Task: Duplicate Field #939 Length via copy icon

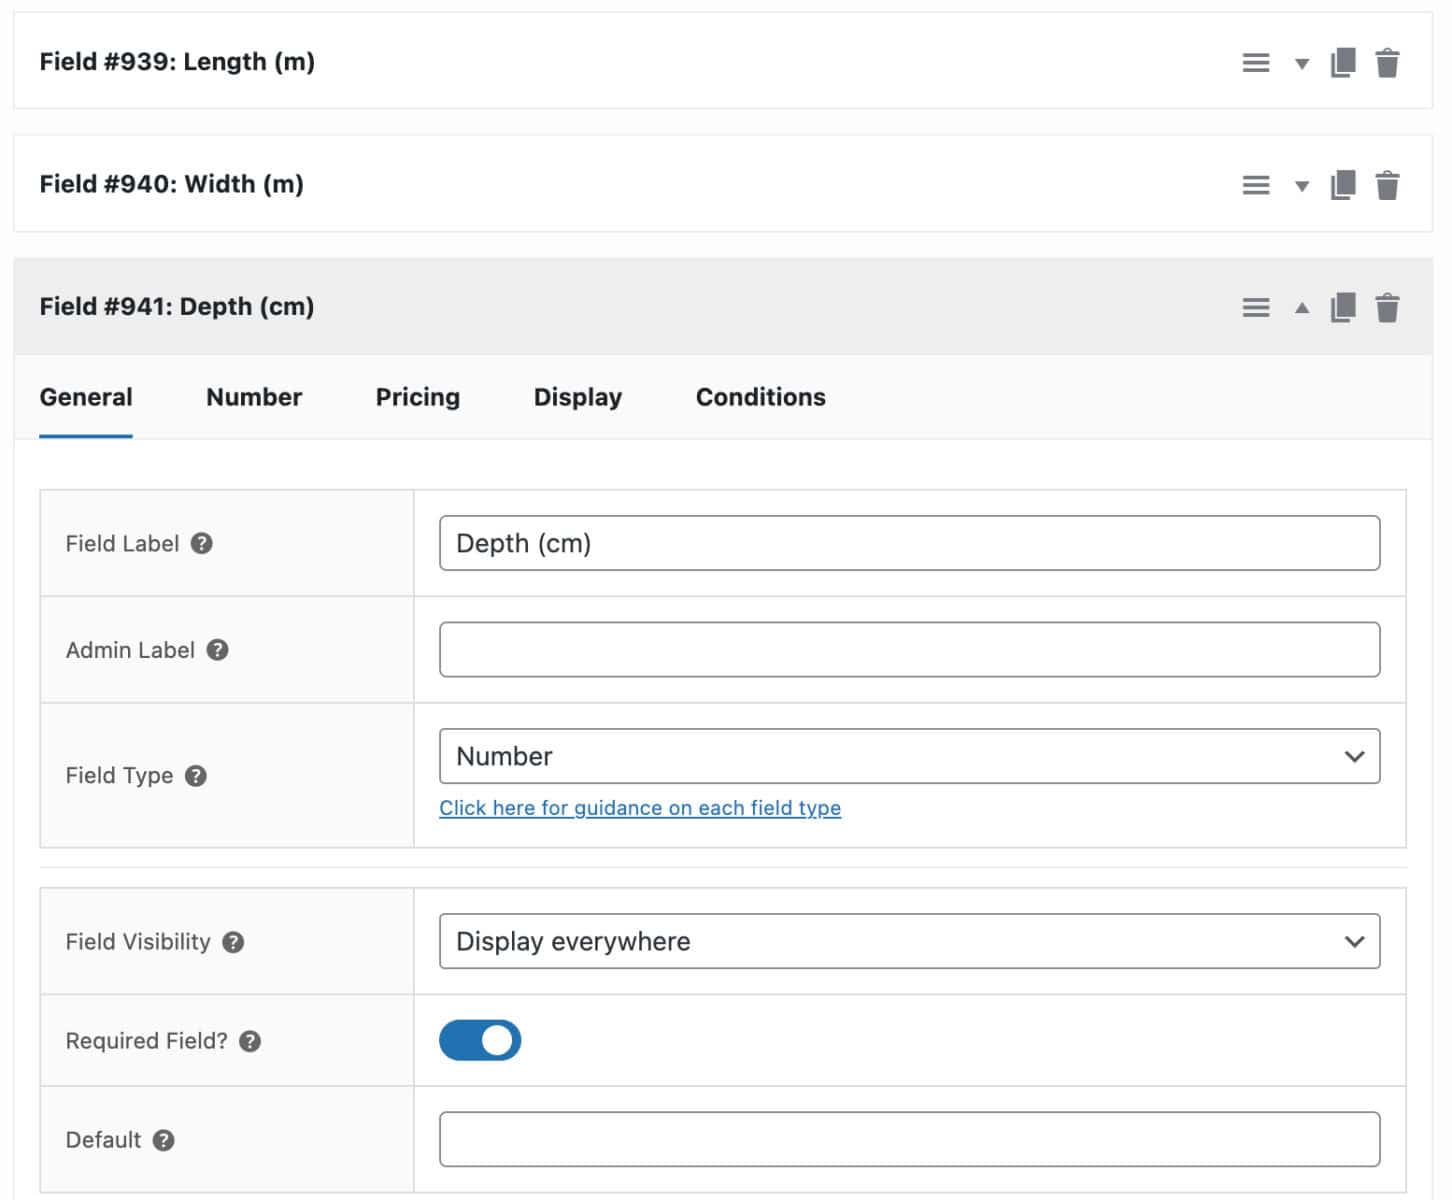Action: (x=1344, y=62)
